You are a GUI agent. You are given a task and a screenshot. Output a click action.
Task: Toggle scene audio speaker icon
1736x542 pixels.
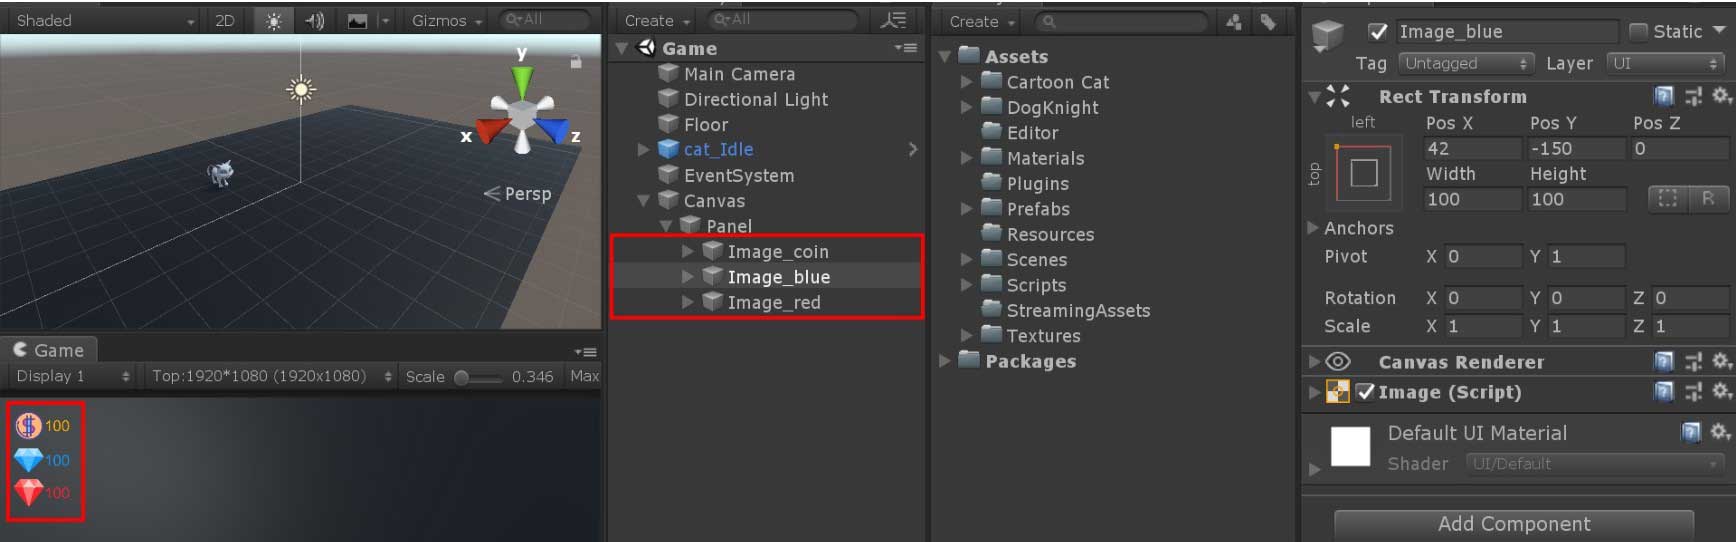[314, 20]
